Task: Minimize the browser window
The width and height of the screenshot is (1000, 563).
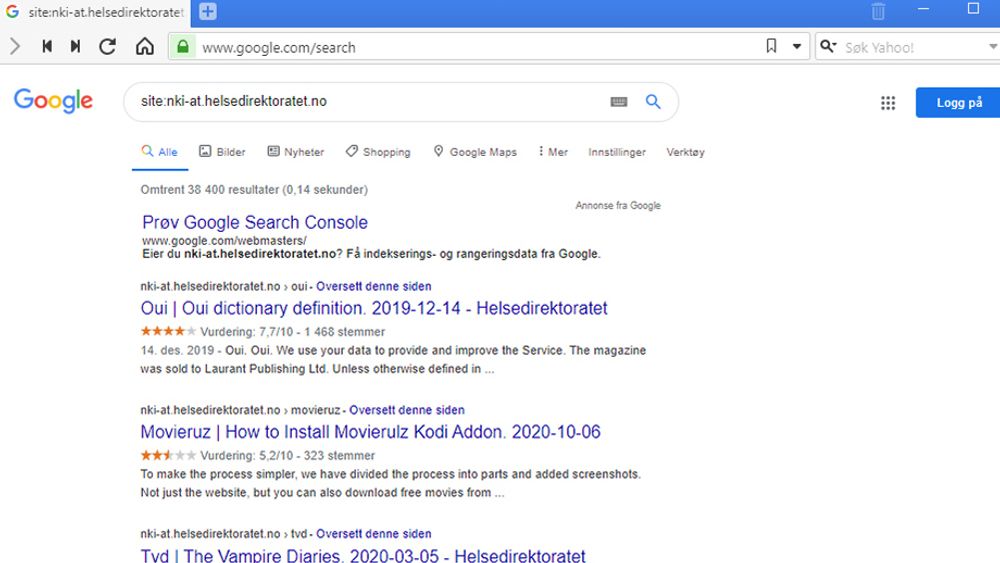Action: (x=923, y=9)
